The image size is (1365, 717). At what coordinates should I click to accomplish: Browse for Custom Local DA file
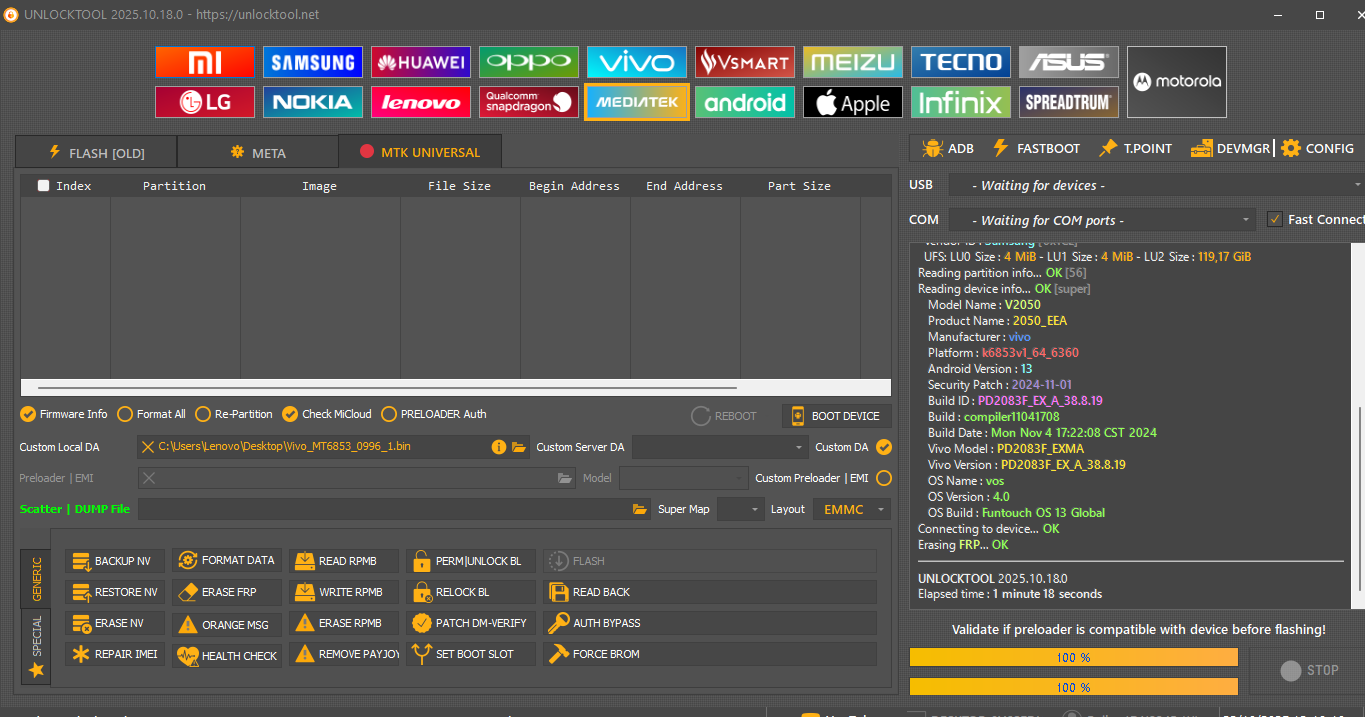tap(519, 447)
